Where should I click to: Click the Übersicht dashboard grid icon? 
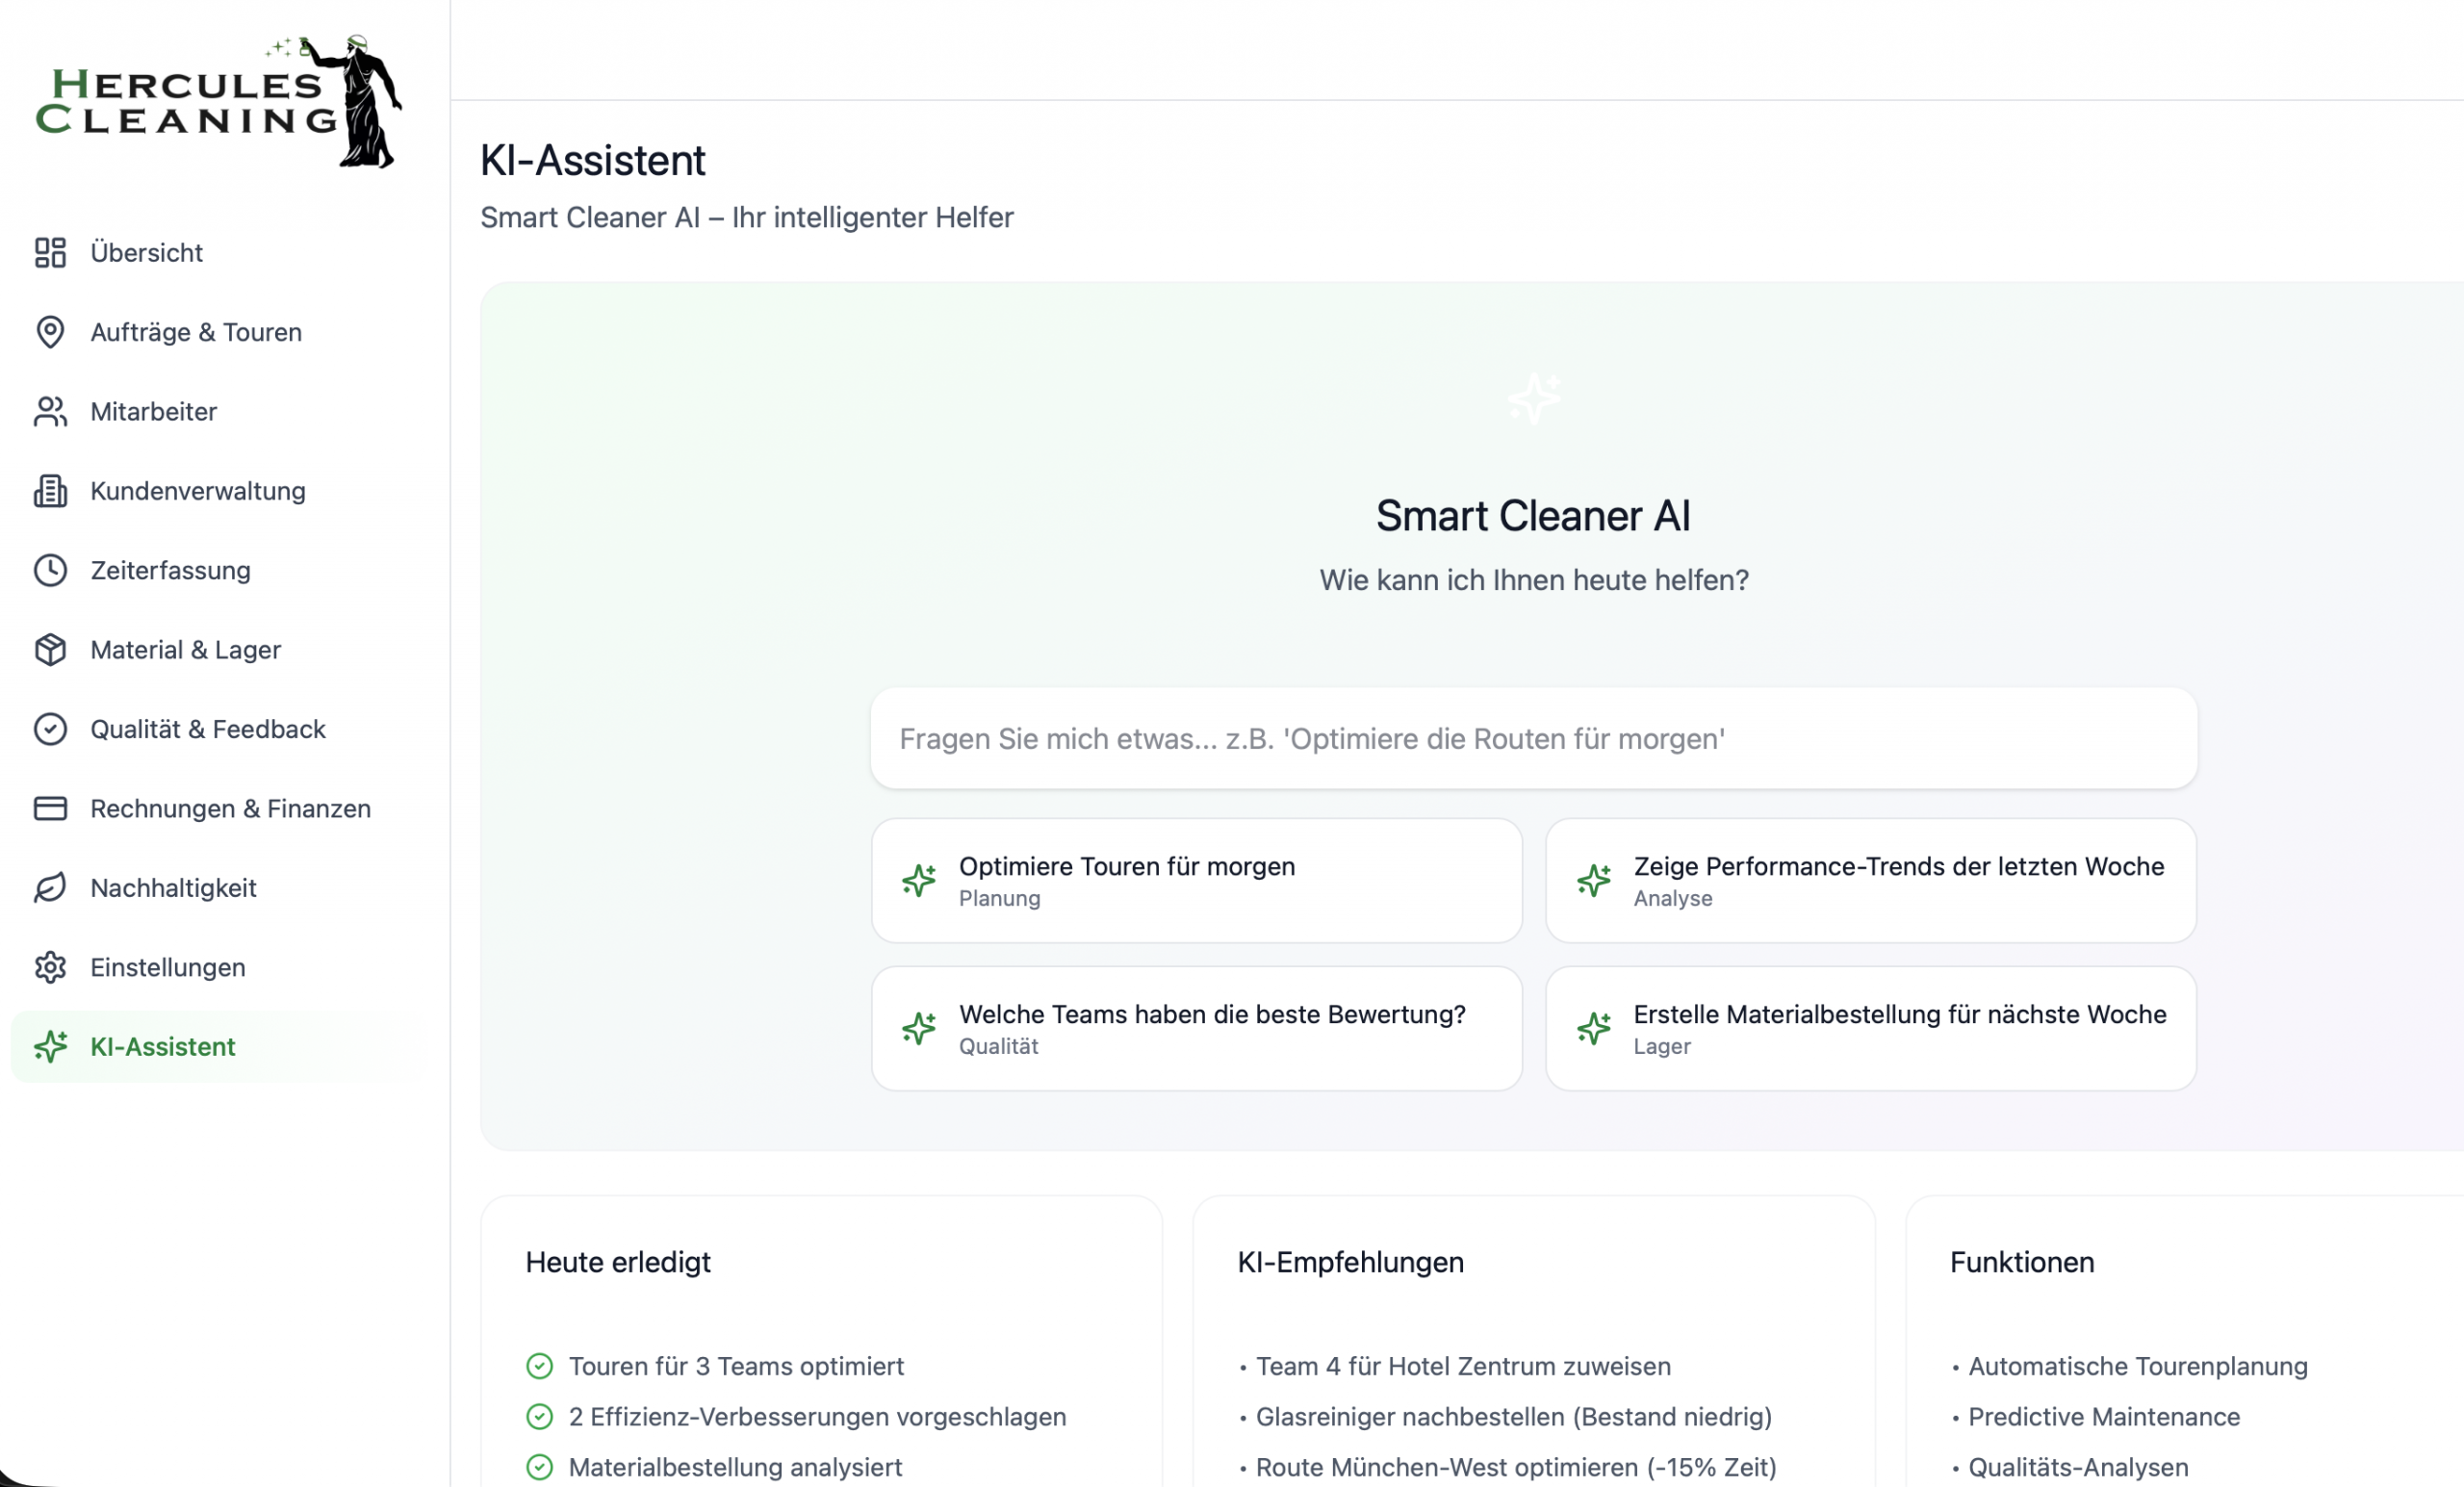pyautogui.click(x=50, y=253)
